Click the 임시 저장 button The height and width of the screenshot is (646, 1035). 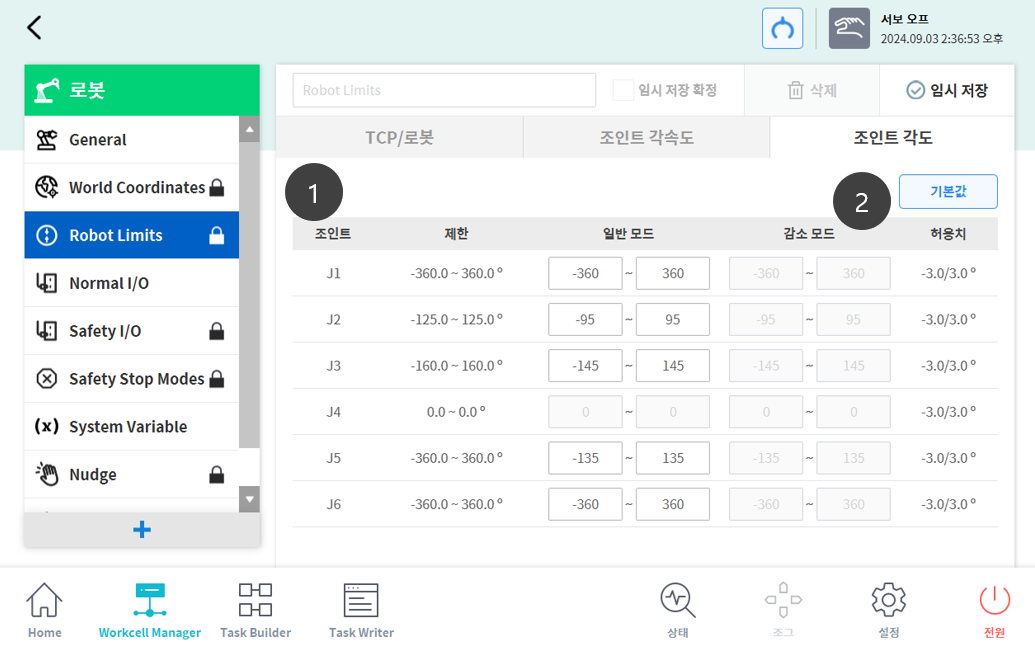pos(946,90)
